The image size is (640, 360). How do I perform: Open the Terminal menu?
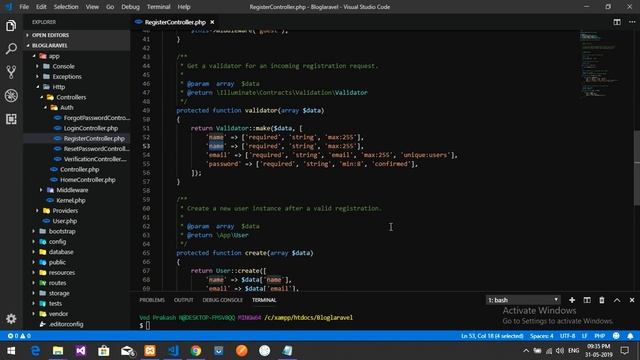tap(158, 7)
